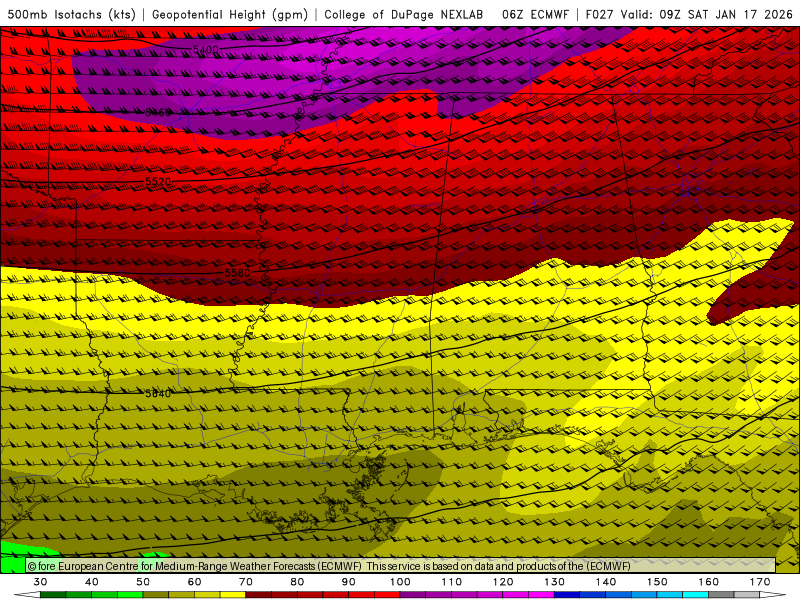Image resolution: width=800 pixels, height=600 pixels.
Task: Click the 80 value on the color scale
Action: (x=297, y=582)
